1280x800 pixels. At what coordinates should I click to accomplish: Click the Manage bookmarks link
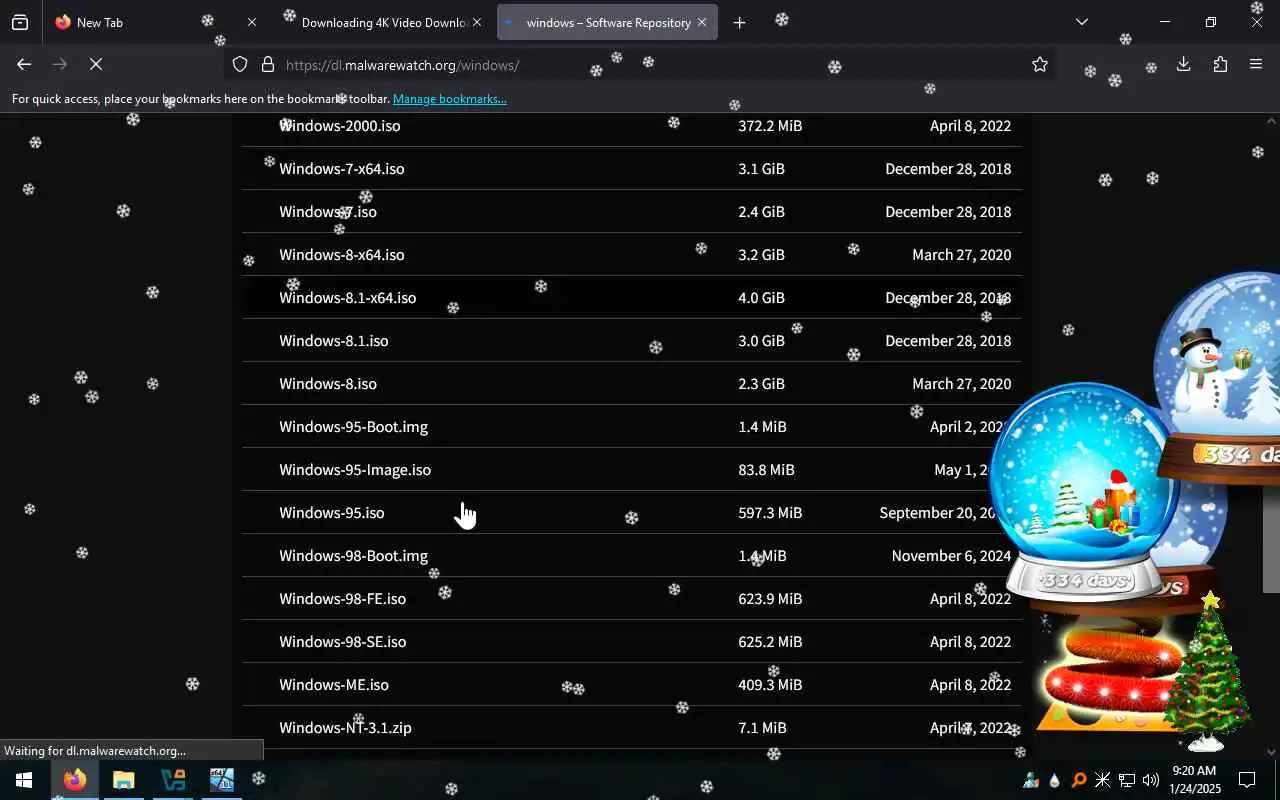click(449, 99)
